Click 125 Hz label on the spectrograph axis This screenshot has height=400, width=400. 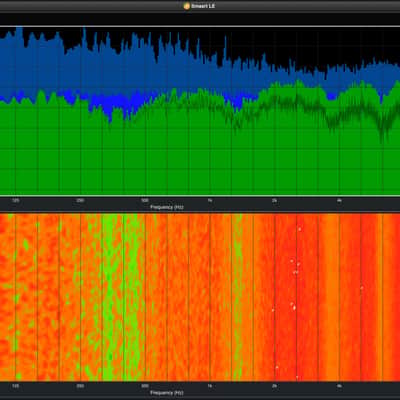click(15, 386)
